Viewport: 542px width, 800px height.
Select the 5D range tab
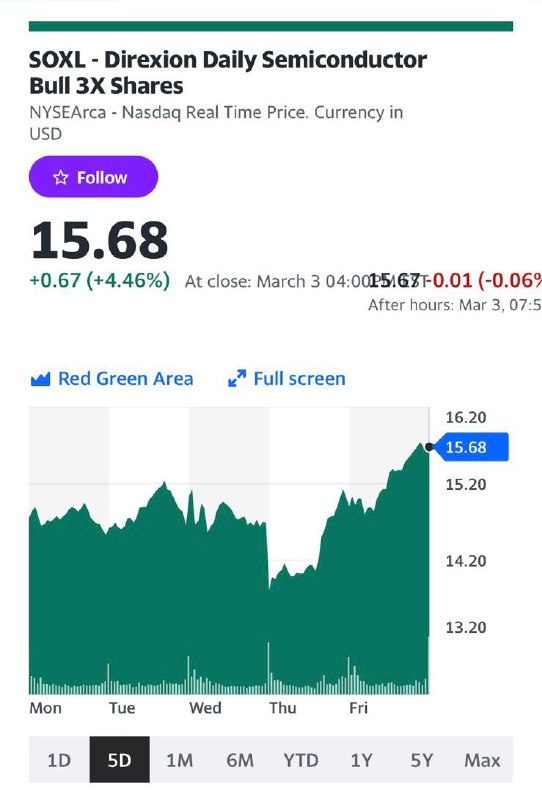(119, 760)
